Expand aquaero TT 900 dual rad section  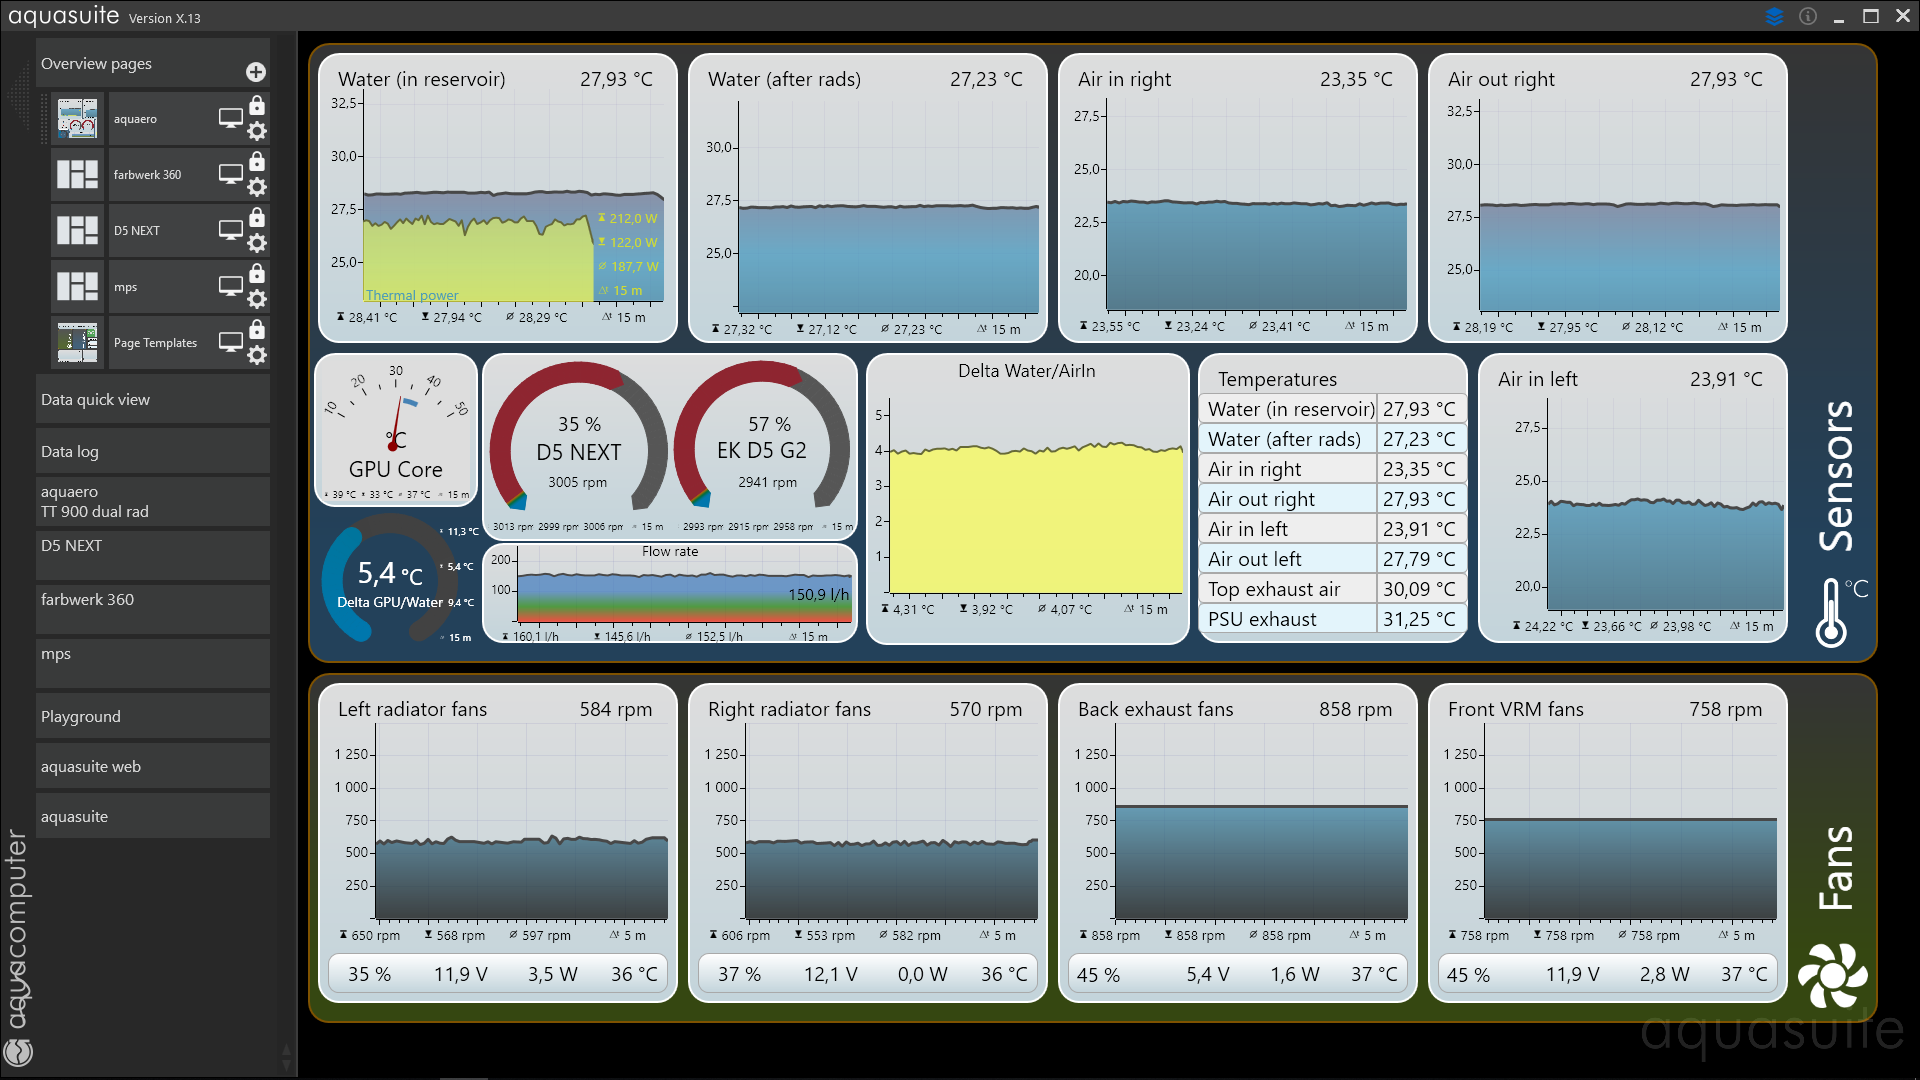[152, 501]
